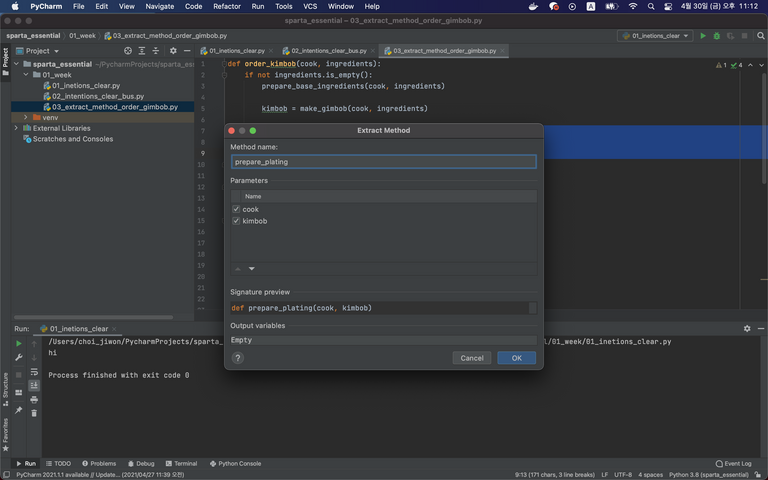This screenshot has height=480, width=768.
Task: Open the Apple menu
Action: (15, 6)
